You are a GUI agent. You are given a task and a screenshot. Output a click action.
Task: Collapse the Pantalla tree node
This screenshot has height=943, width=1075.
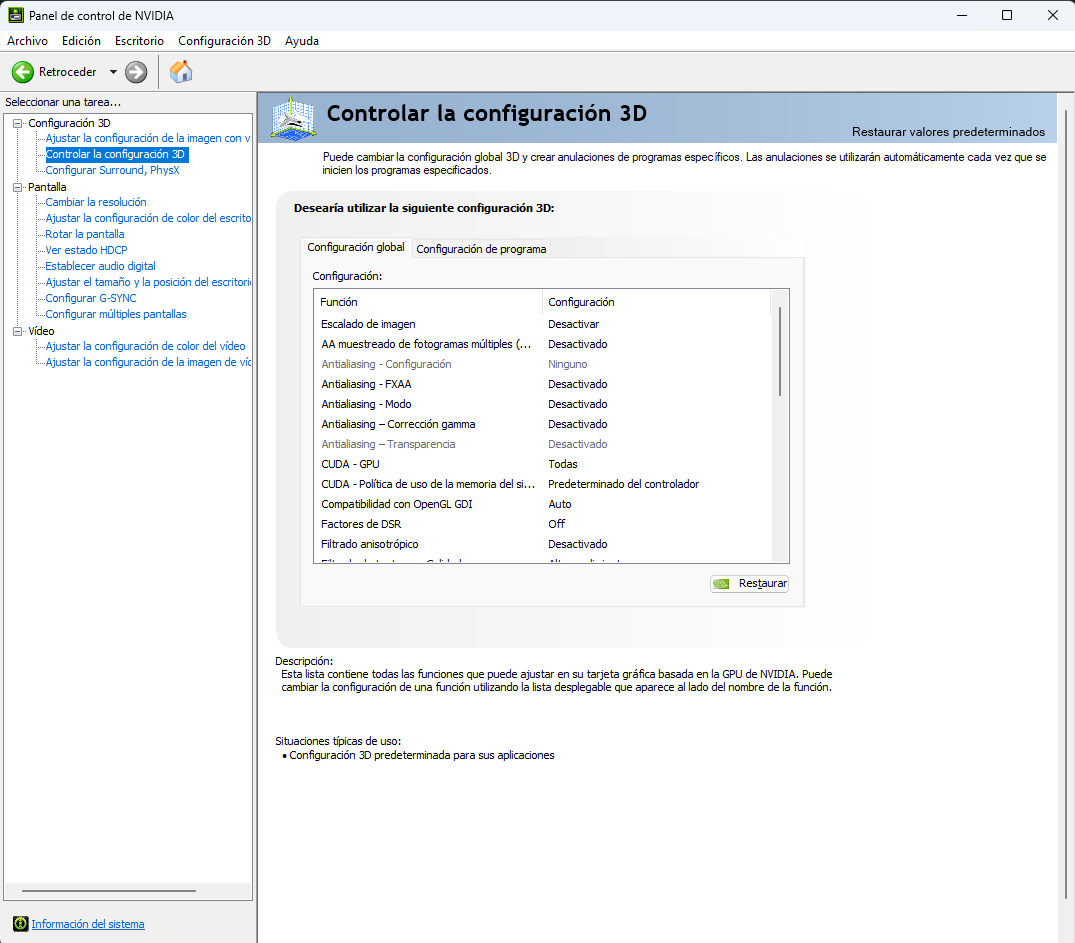pos(18,187)
